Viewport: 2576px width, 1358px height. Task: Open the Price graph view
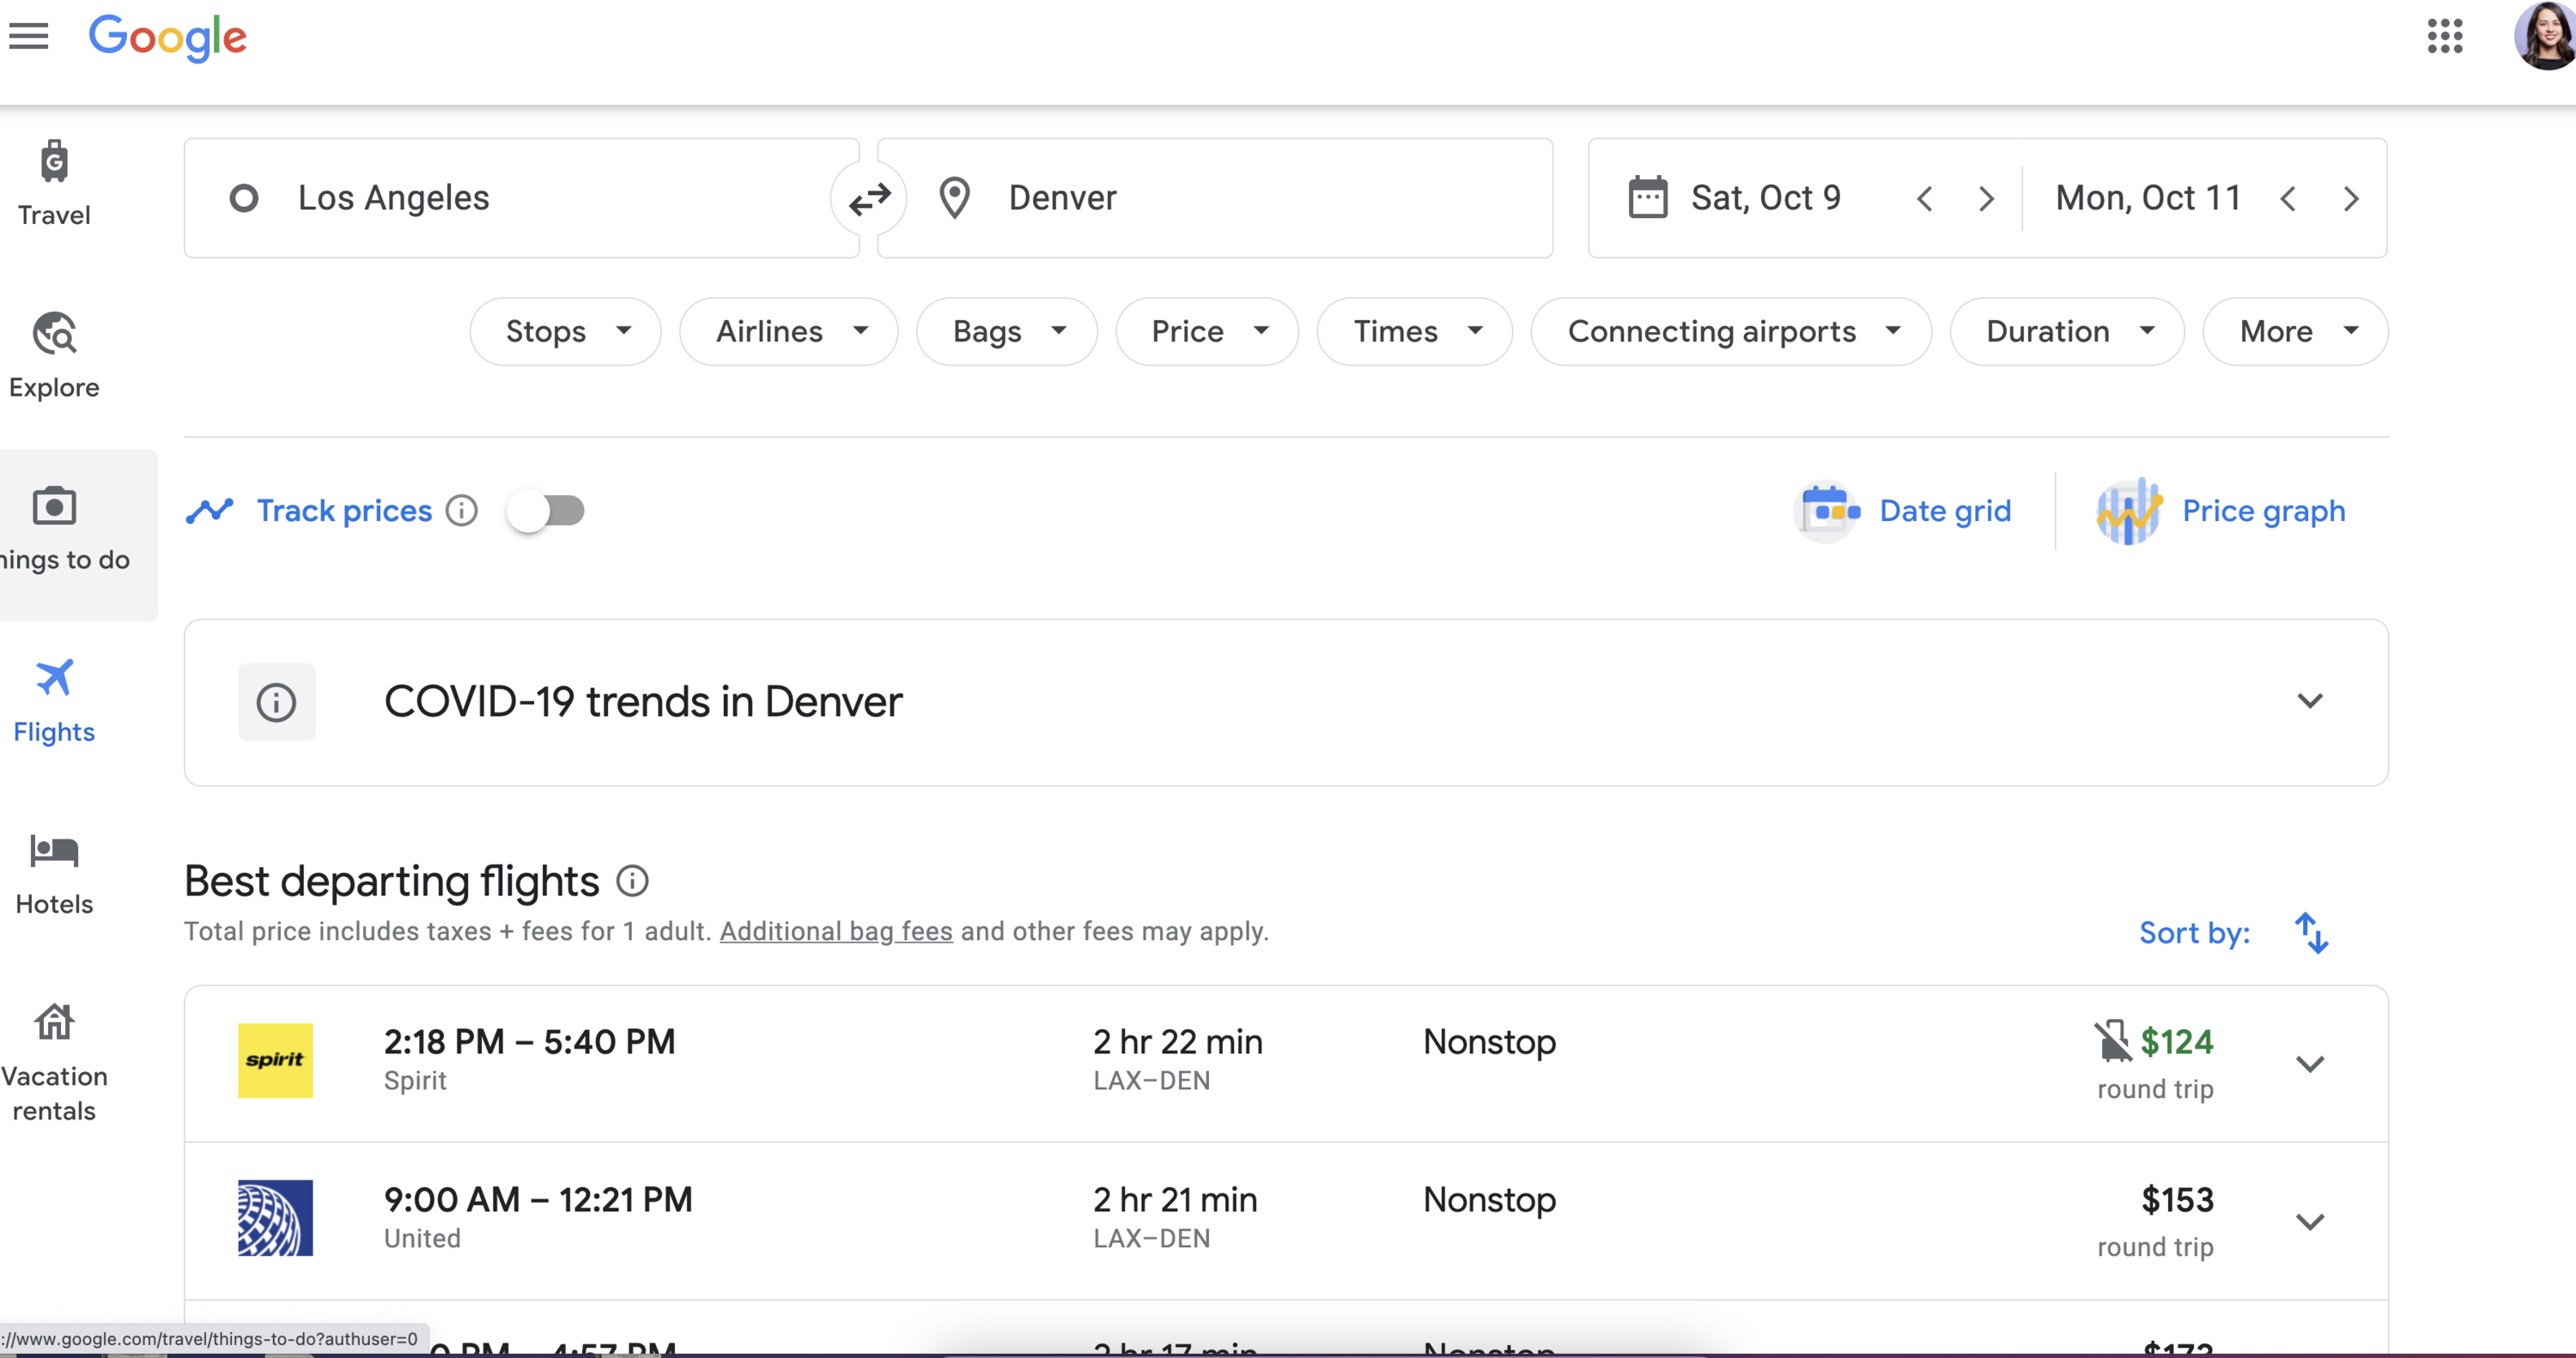pos(2221,511)
